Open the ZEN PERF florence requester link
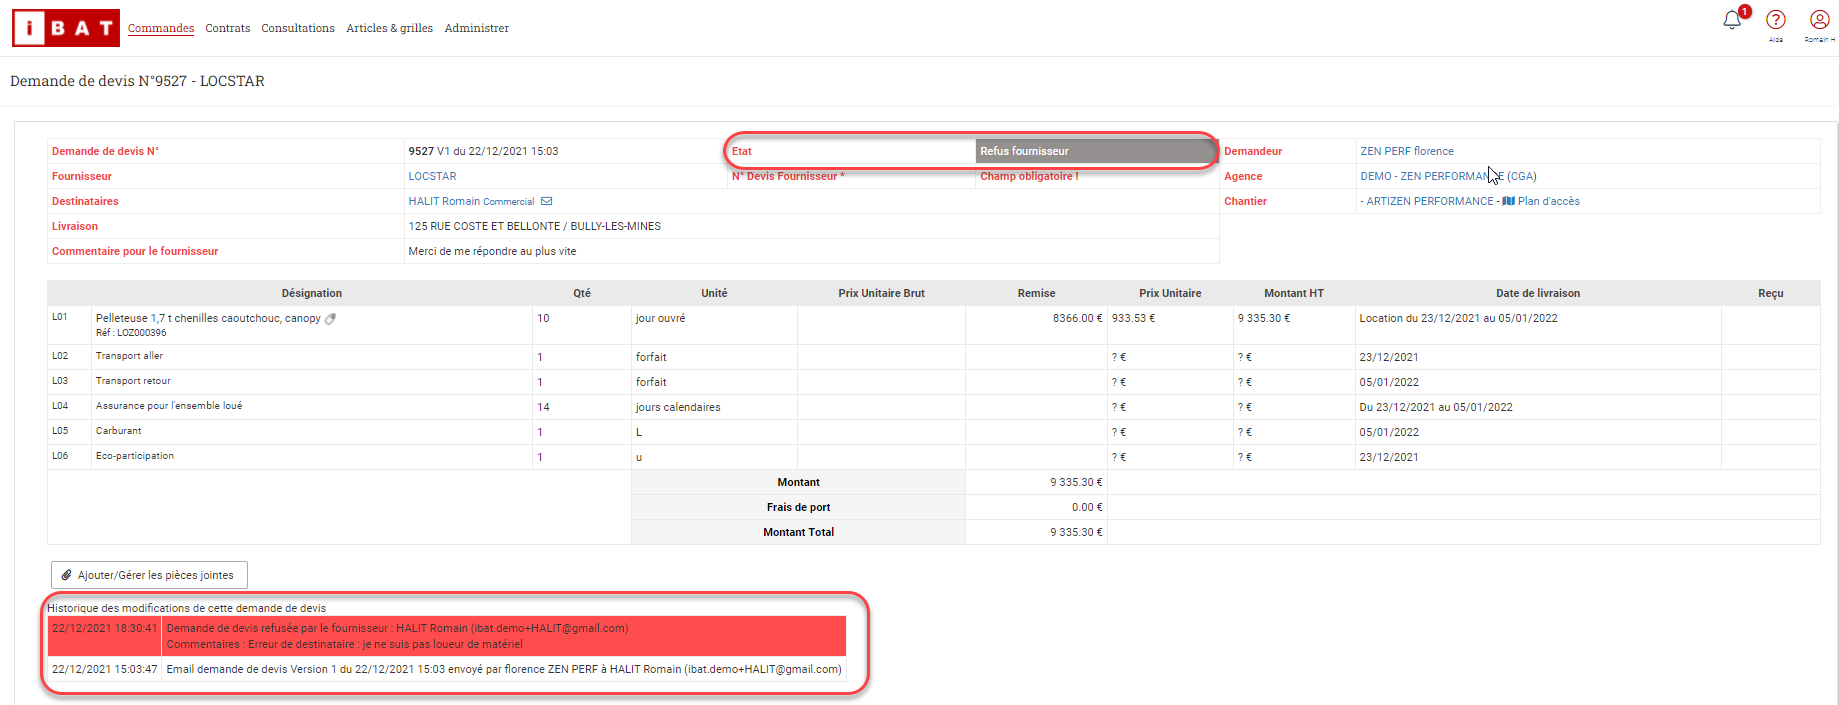The image size is (1839, 705). [1407, 151]
